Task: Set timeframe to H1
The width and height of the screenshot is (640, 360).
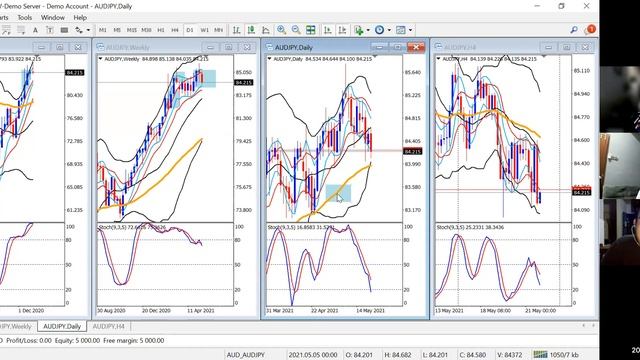Action: tap(161, 30)
